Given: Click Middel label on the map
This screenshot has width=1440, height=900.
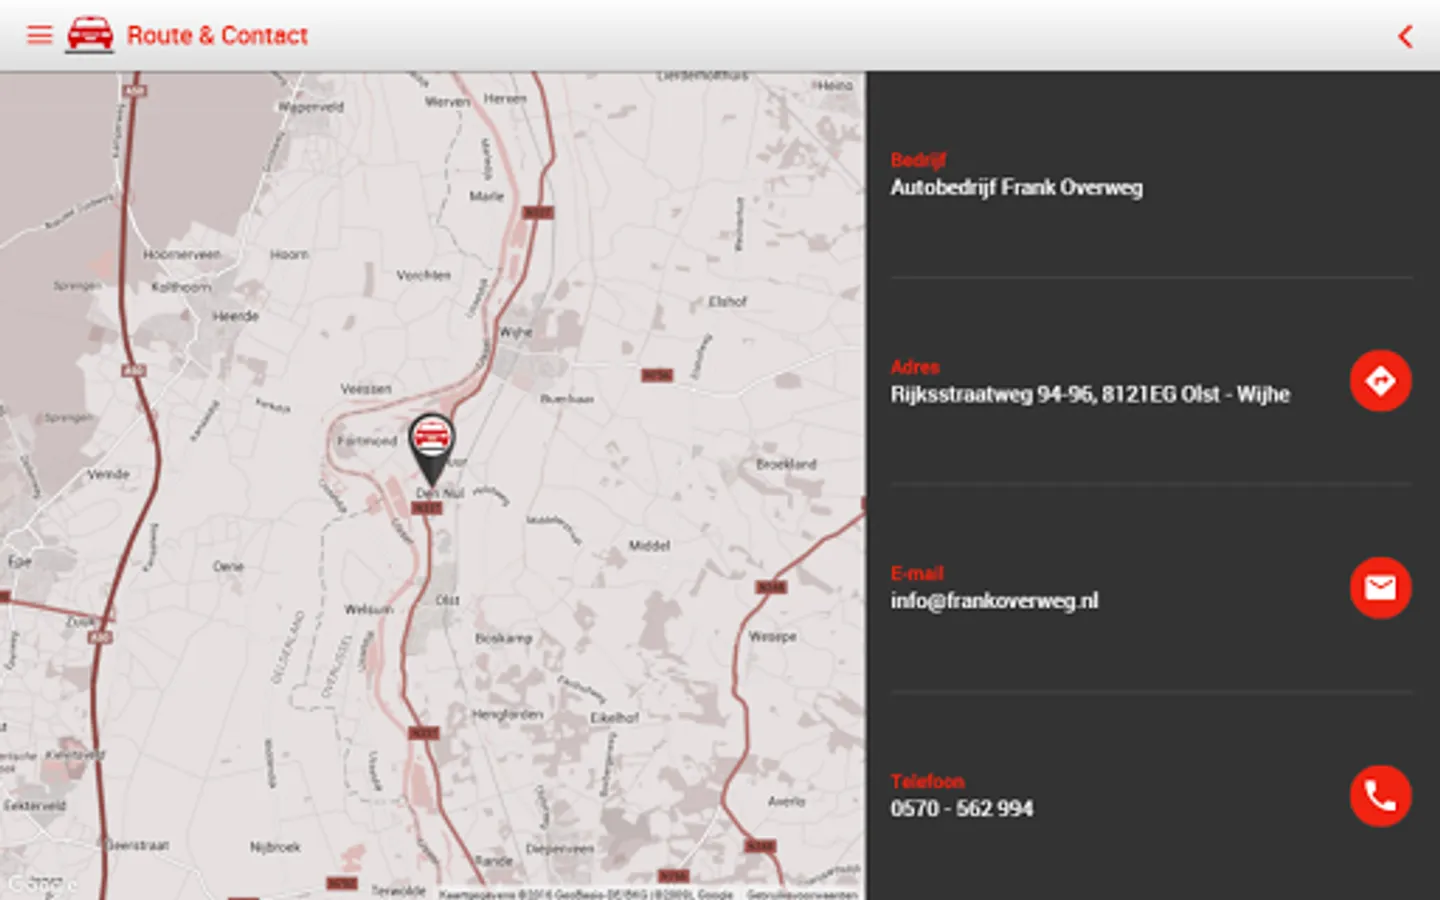Looking at the screenshot, I should [x=649, y=546].
